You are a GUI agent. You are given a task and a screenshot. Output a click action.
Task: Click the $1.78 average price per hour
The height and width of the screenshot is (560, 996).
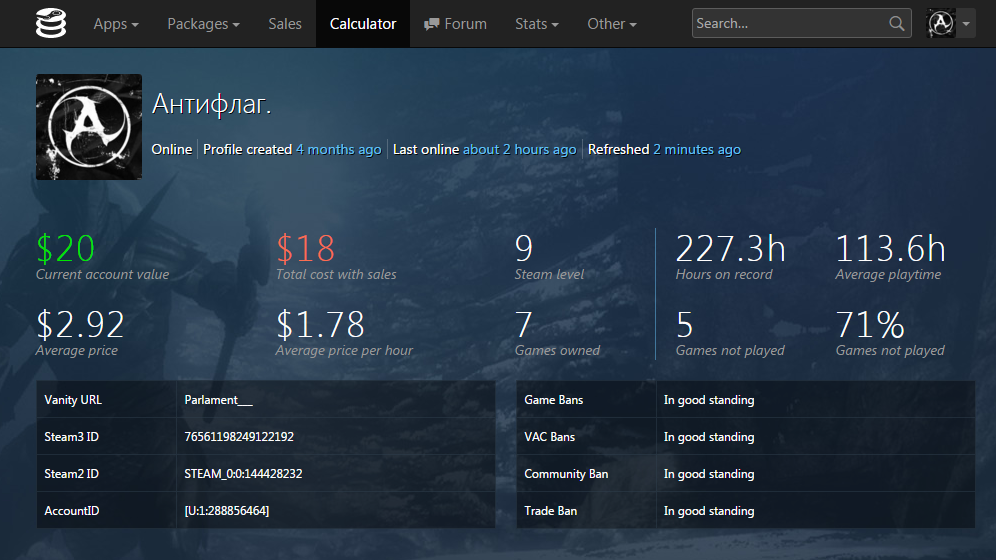(x=320, y=324)
